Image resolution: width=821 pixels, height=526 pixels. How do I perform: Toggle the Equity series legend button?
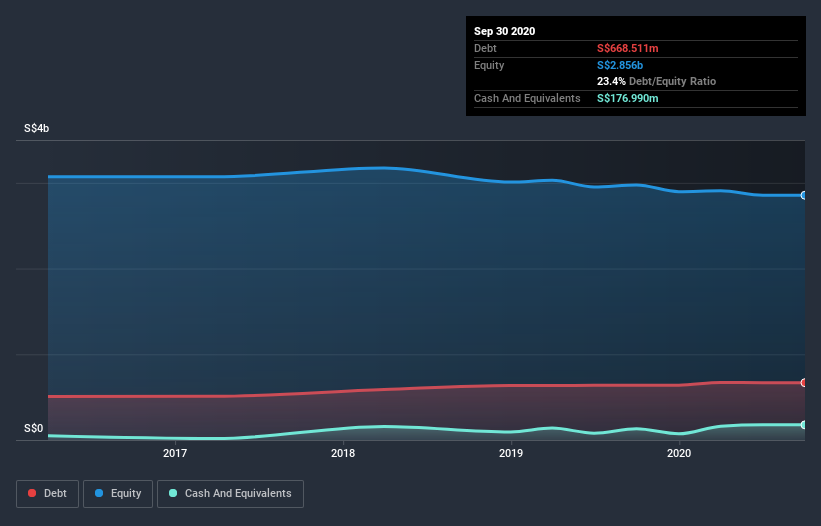[118, 494]
